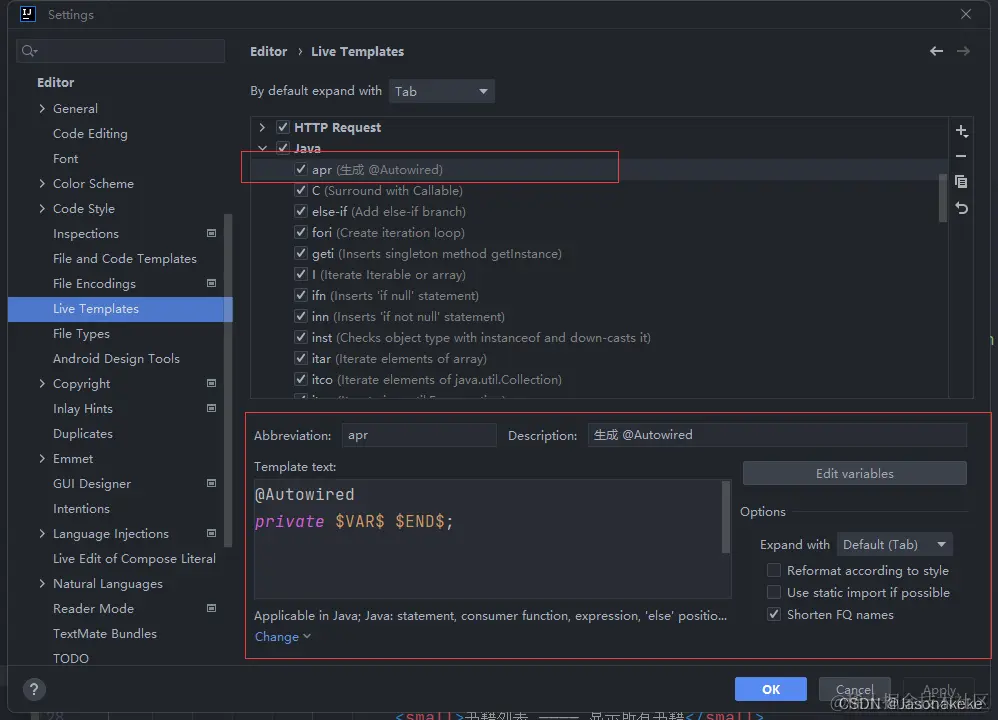
Task: Click inside the Template text editor
Action: point(488,539)
